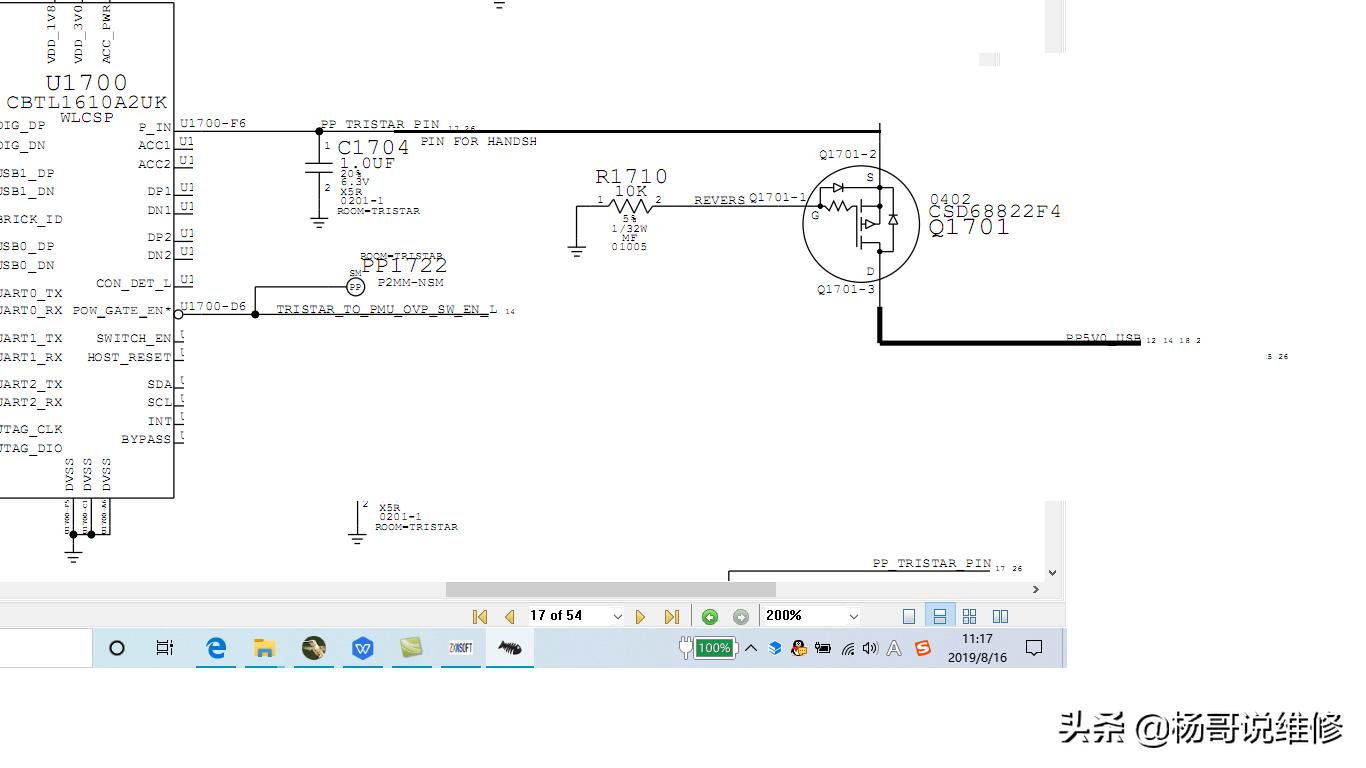
Task: Switch to two-page facing view
Action: (1000, 616)
